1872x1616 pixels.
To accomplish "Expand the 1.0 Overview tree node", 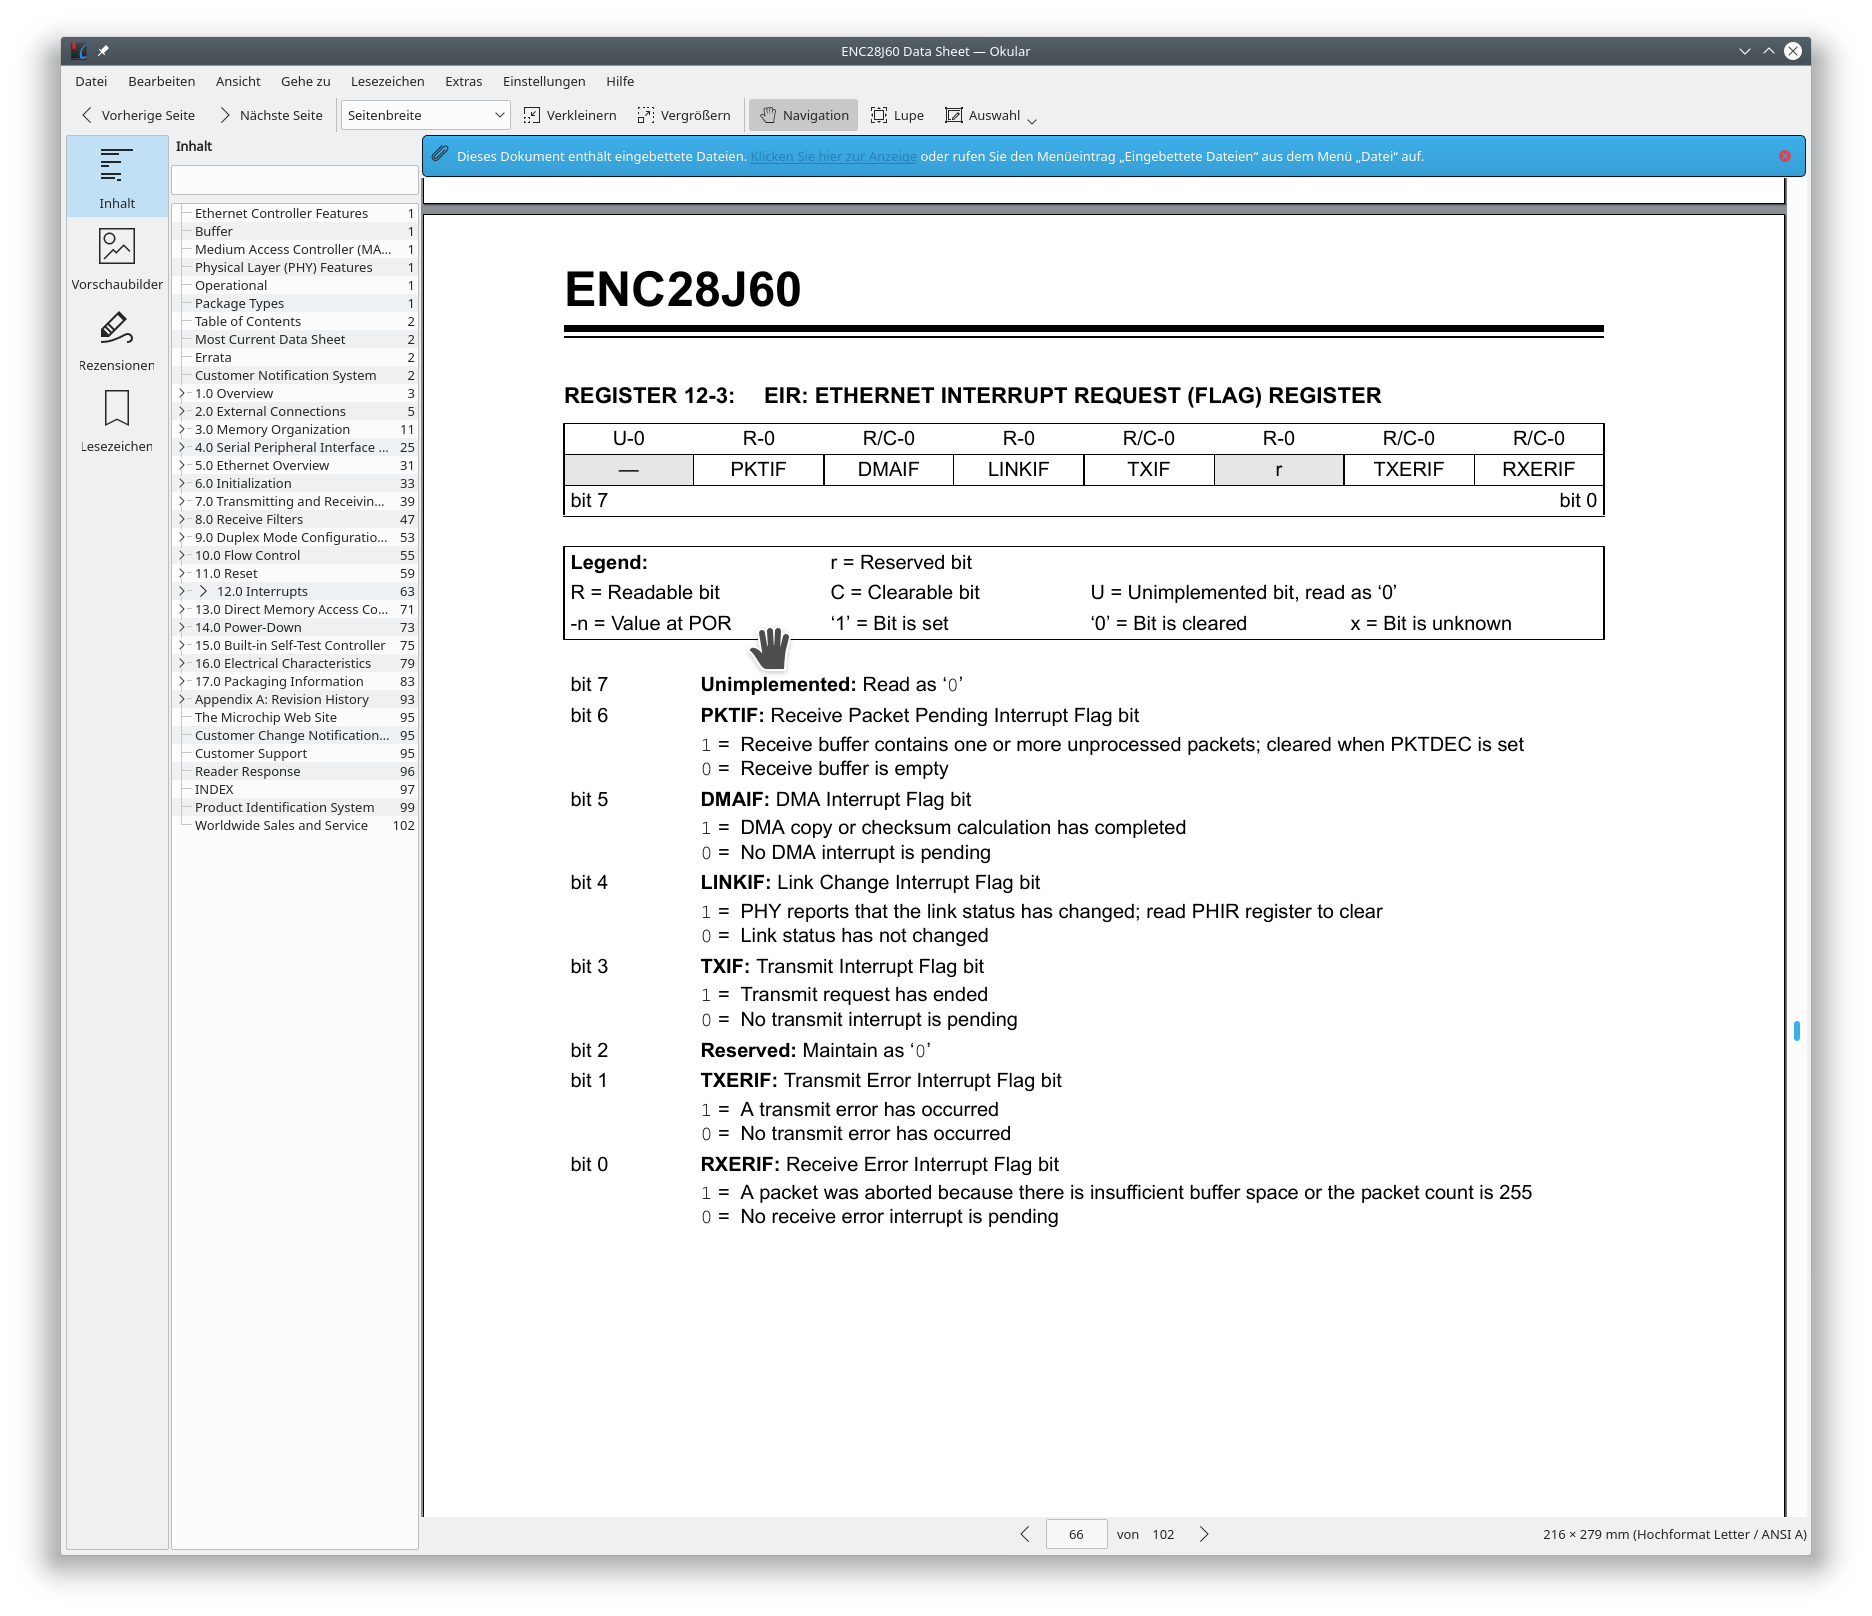I will point(182,393).
